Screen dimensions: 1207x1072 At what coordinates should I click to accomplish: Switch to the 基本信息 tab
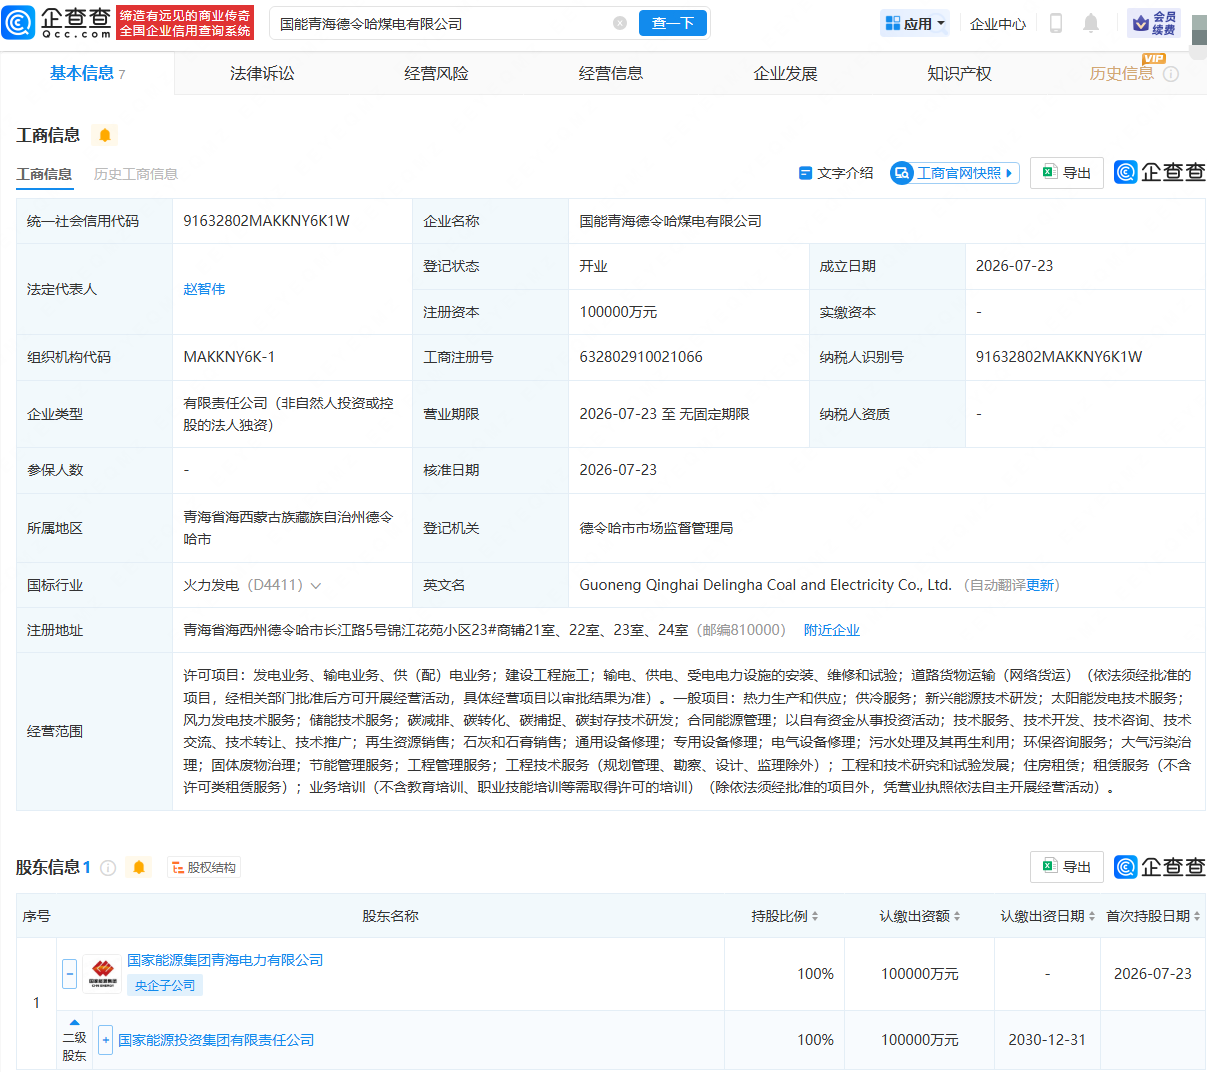coord(87,73)
